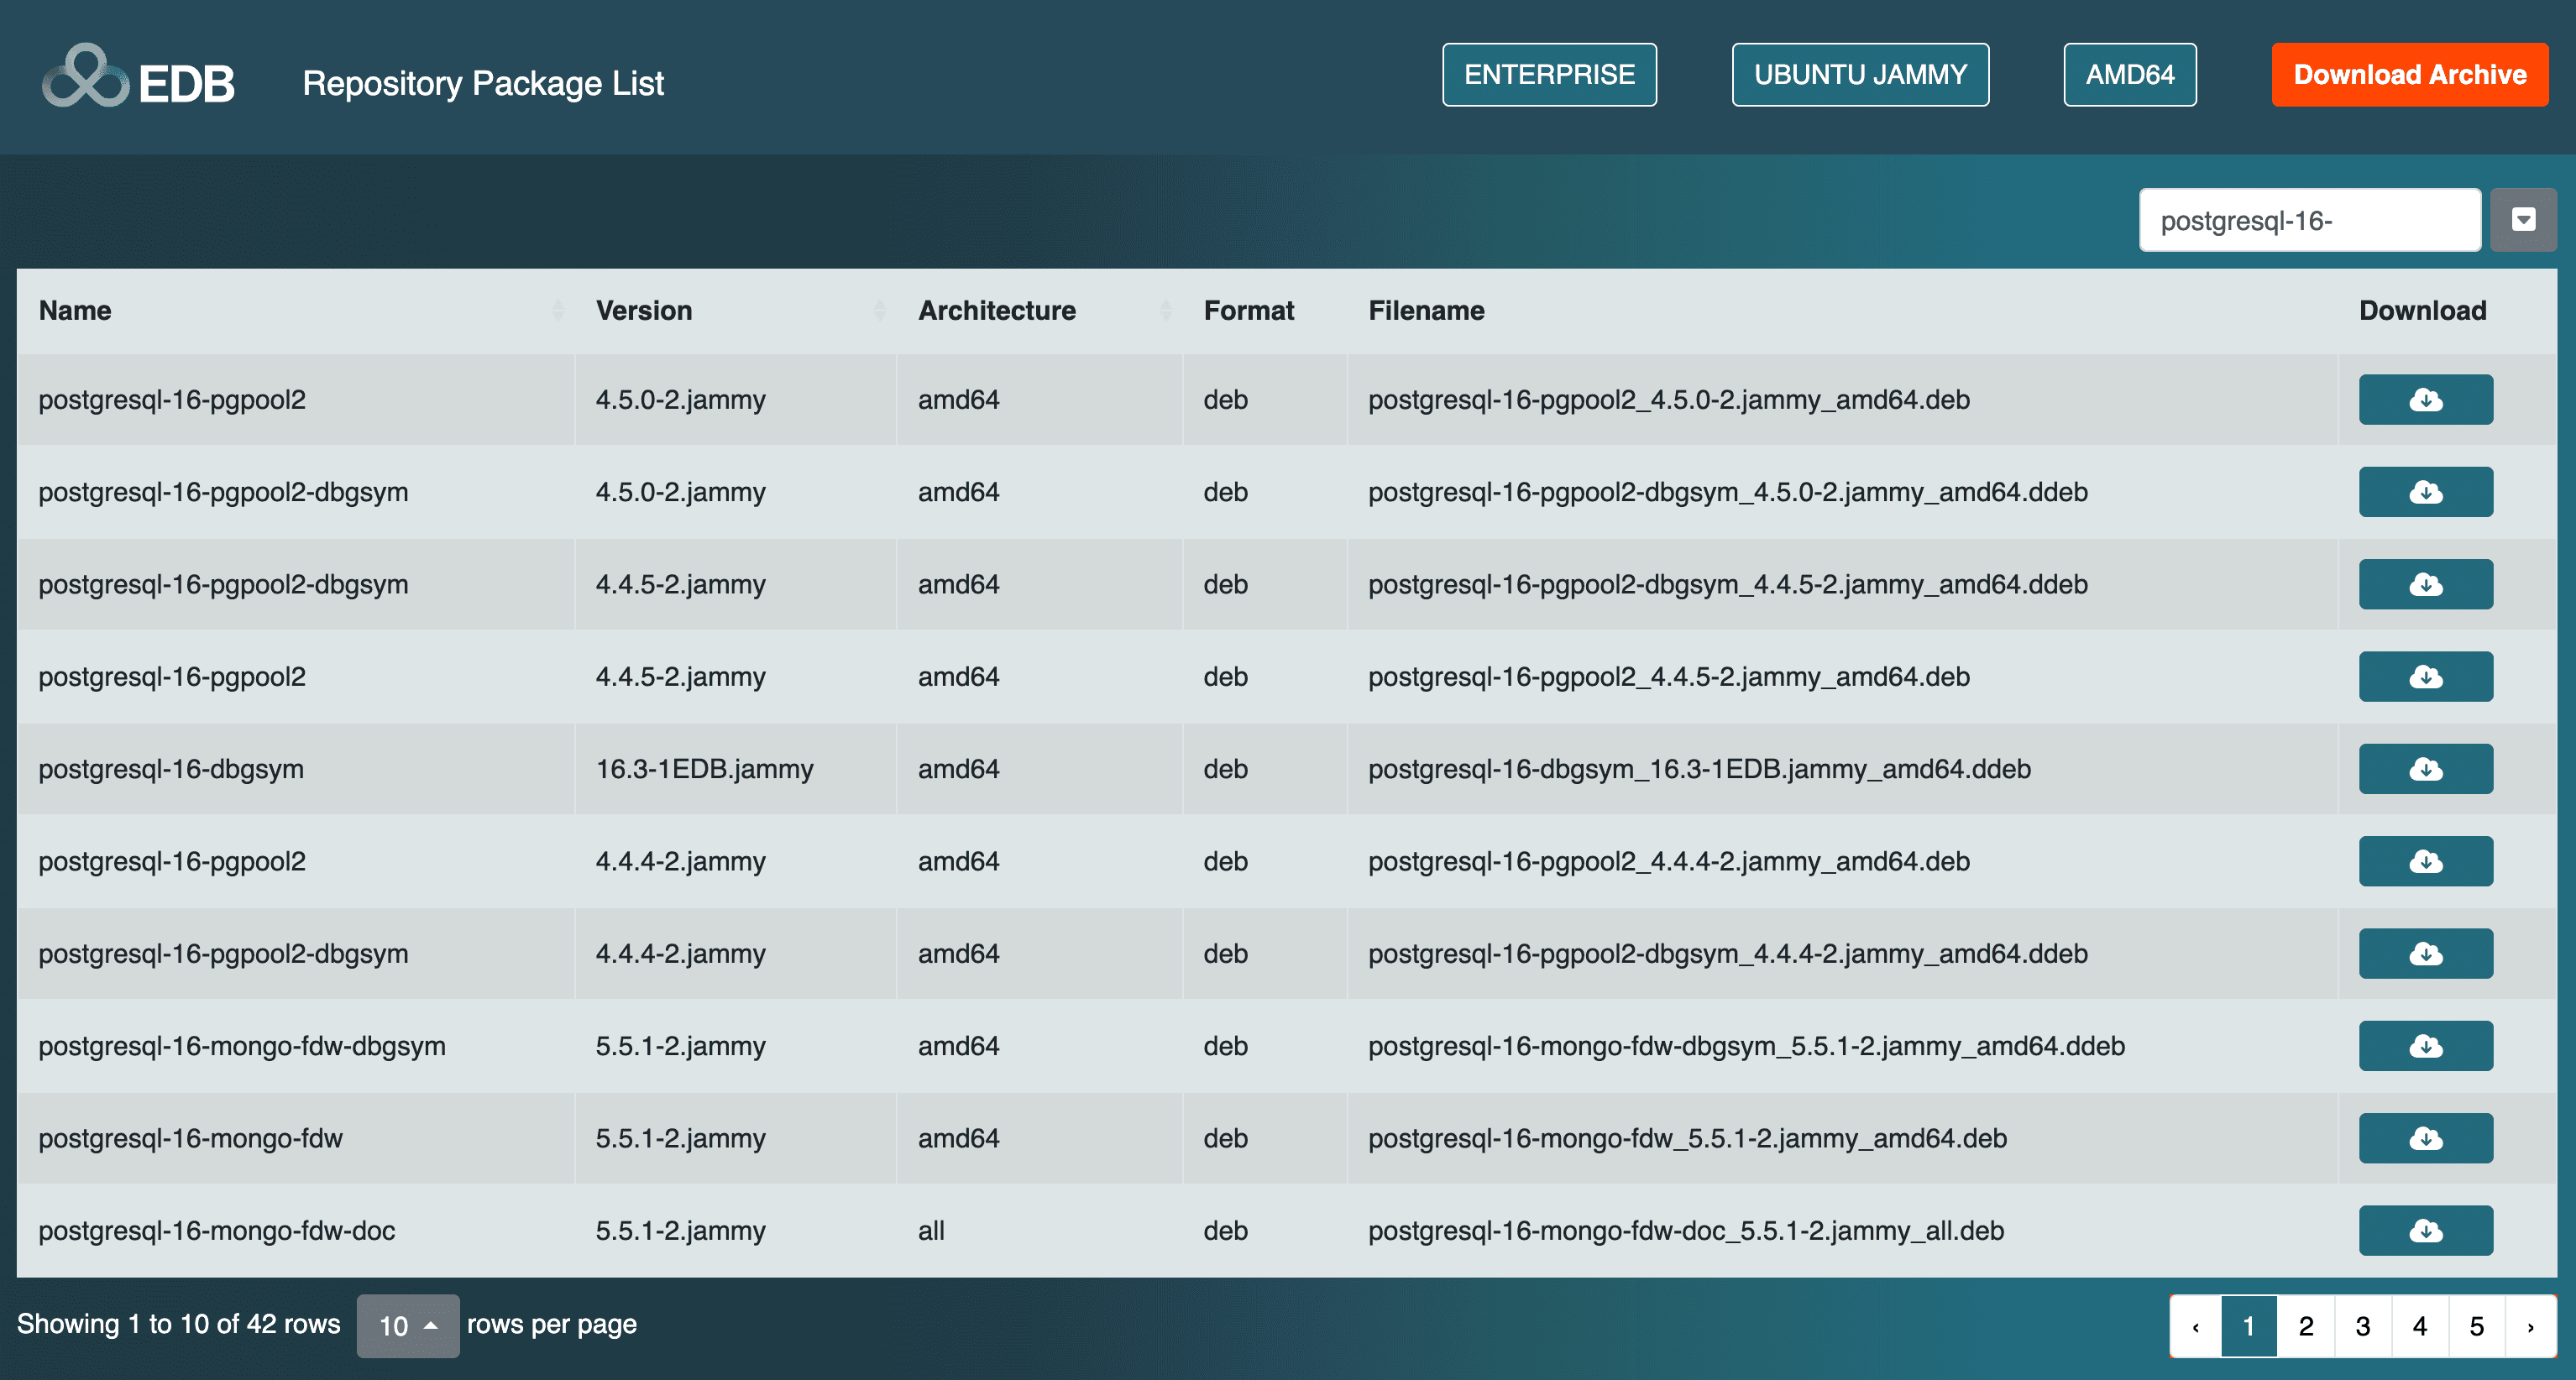Click the Download Archive button
The height and width of the screenshot is (1380, 2576).
click(2410, 74)
